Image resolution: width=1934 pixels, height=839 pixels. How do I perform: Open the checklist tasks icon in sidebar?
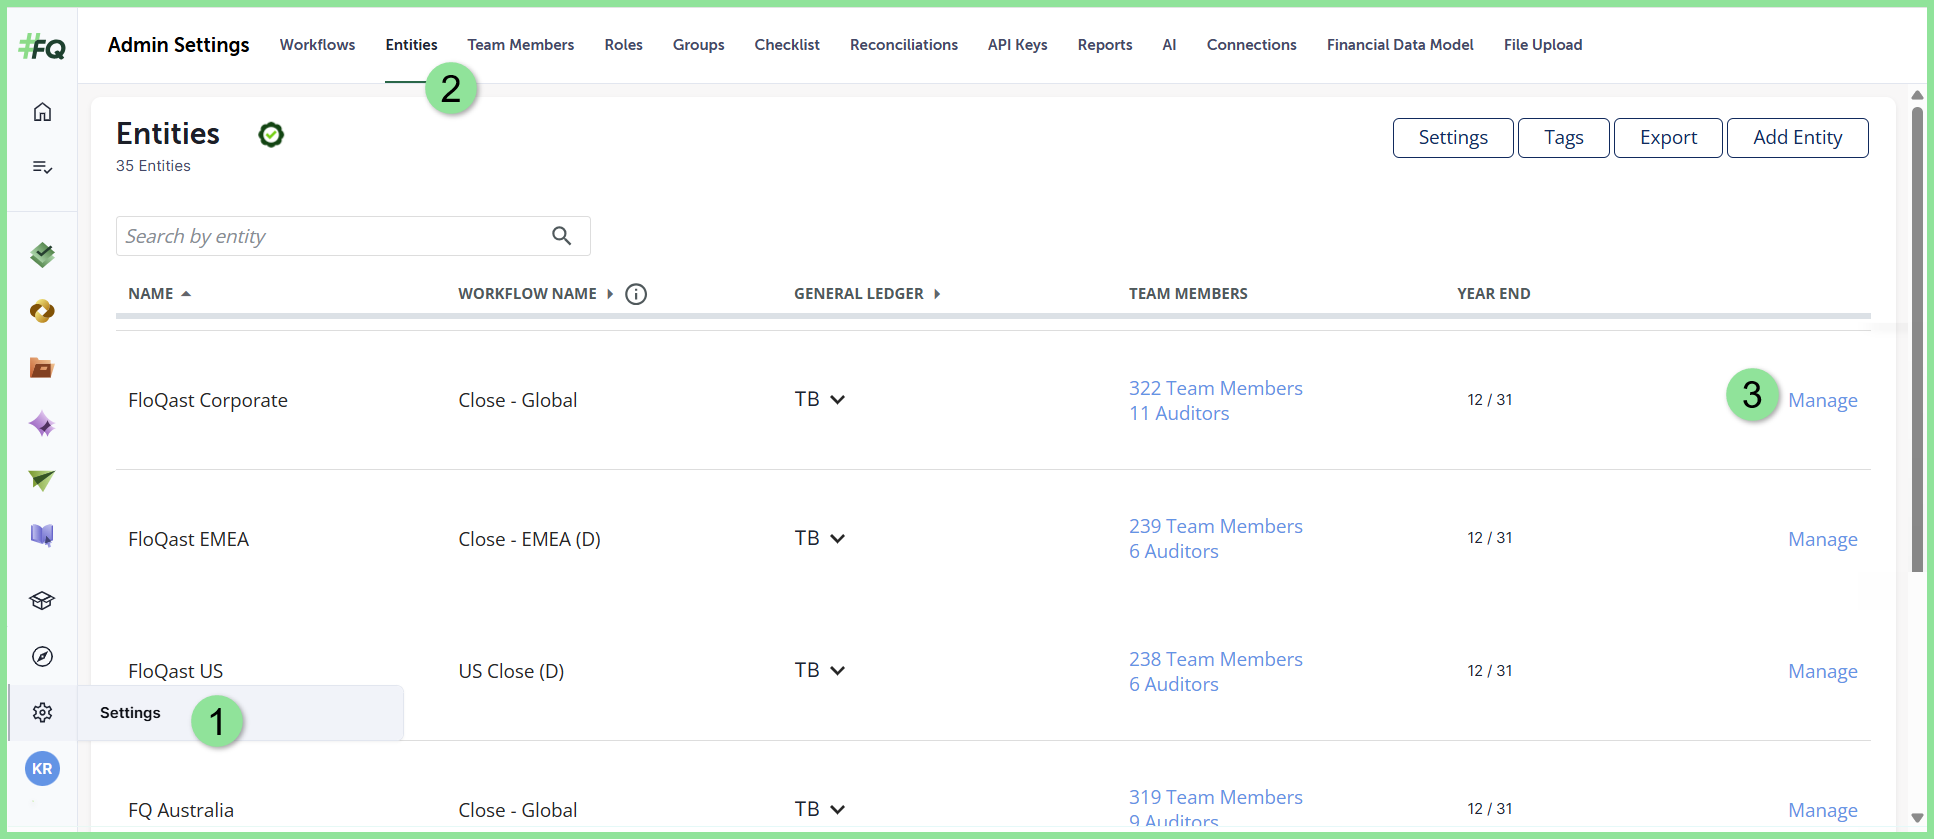point(42,167)
